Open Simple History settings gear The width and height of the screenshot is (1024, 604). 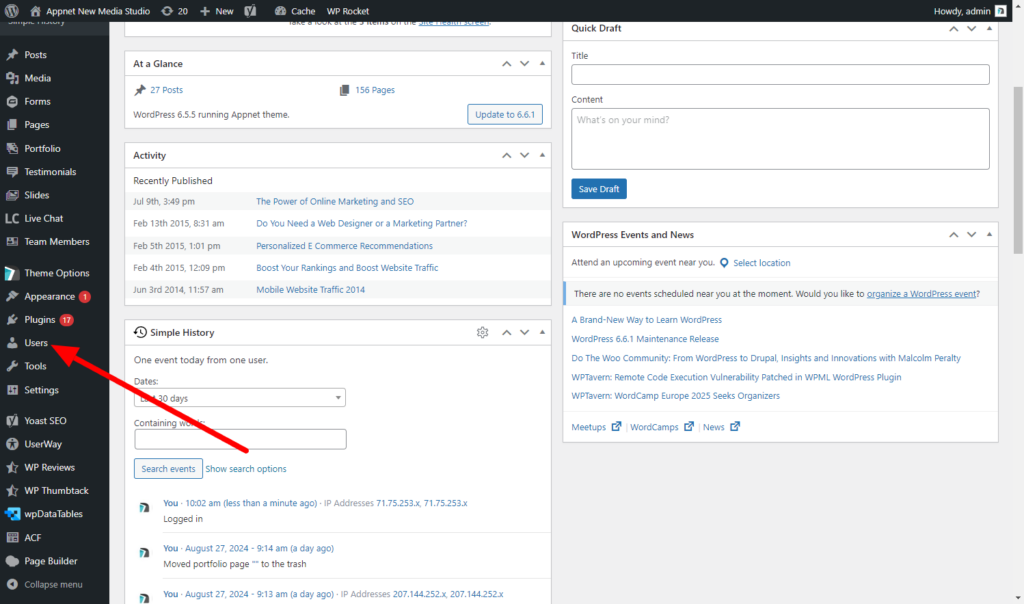tap(483, 332)
